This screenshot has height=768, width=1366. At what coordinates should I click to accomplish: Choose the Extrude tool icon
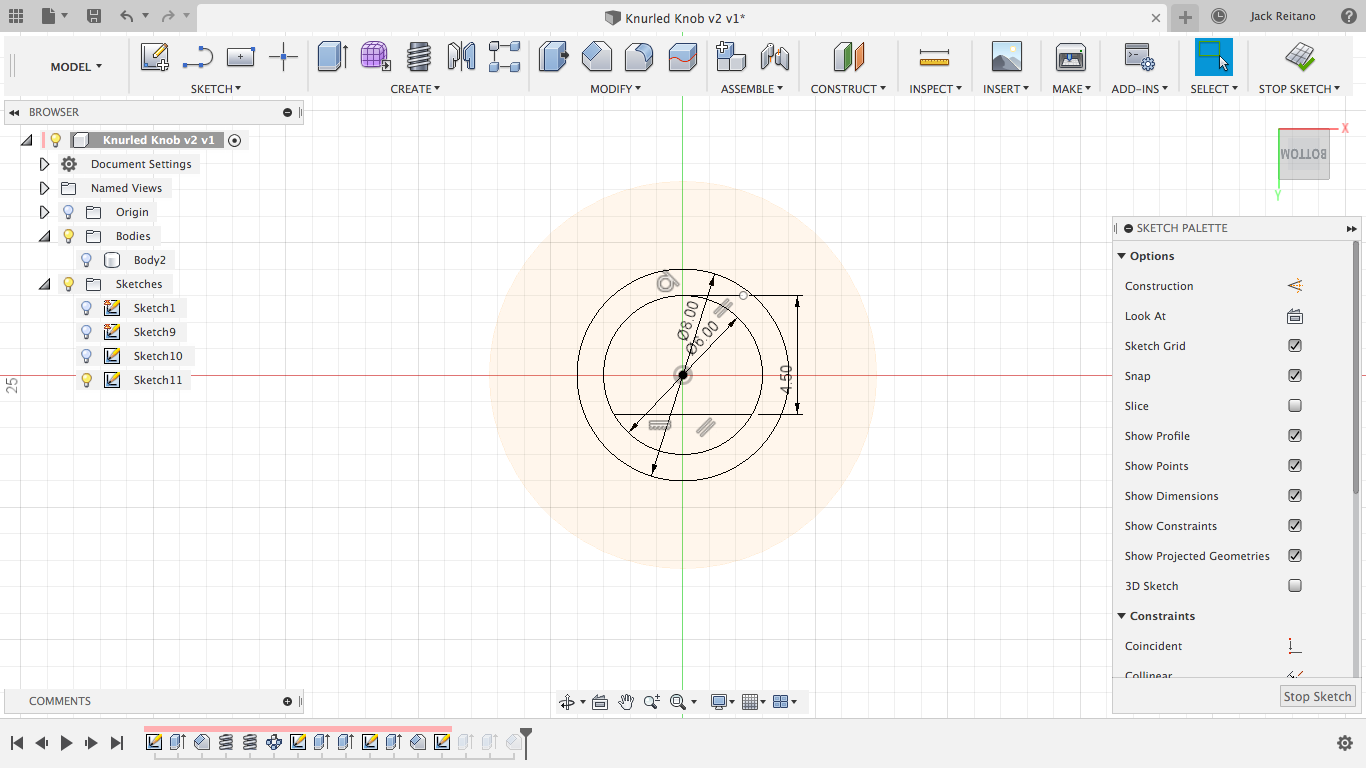tap(332, 57)
